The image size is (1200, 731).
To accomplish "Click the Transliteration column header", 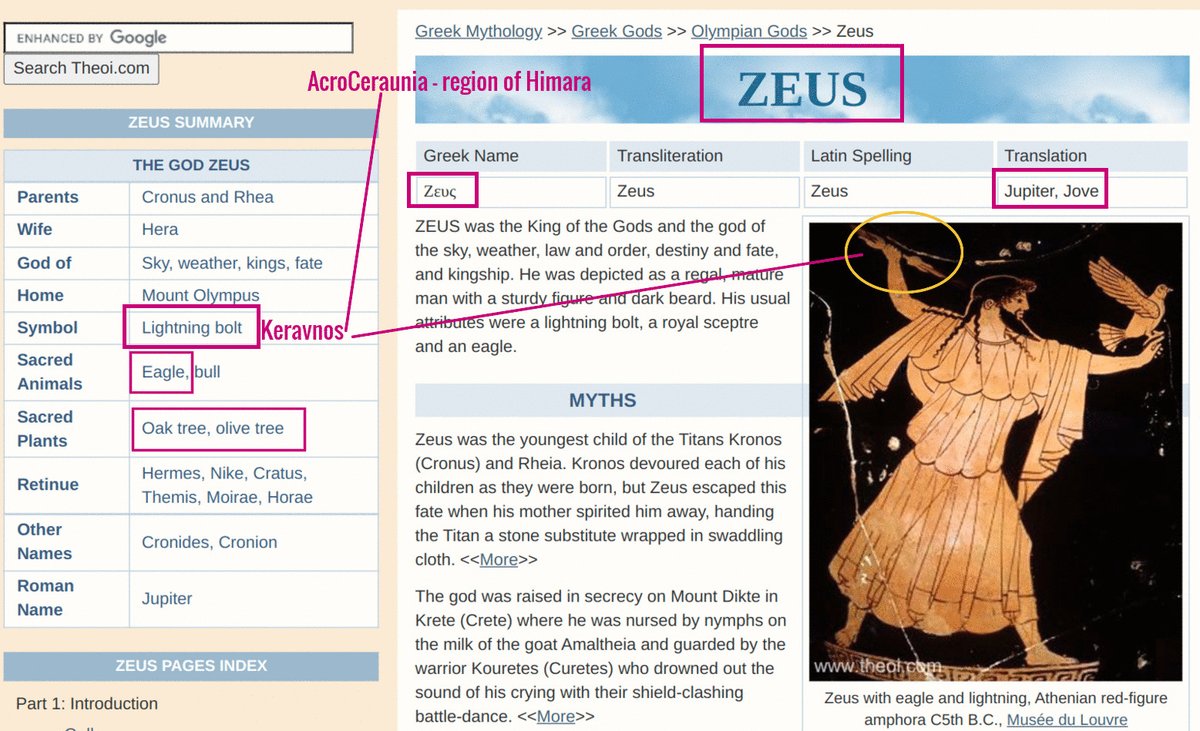I will (705, 156).
